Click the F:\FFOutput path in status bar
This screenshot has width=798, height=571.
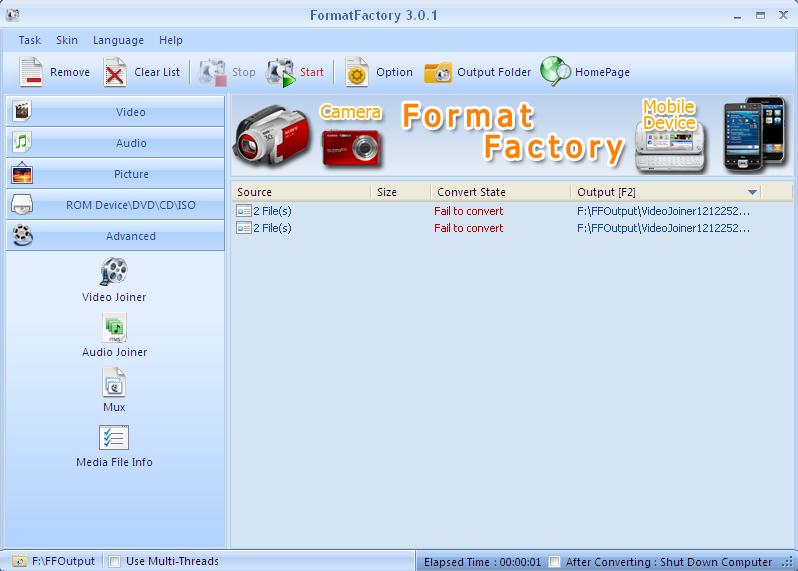(63, 561)
